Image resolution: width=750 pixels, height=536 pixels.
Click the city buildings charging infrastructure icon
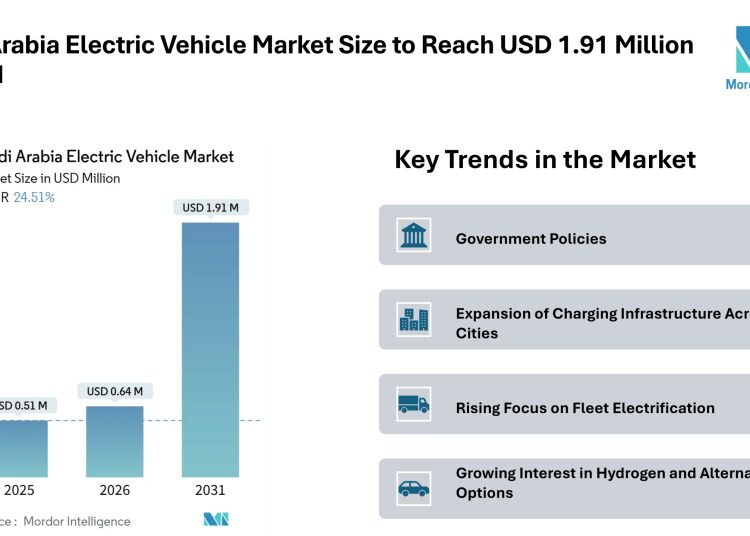click(414, 320)
